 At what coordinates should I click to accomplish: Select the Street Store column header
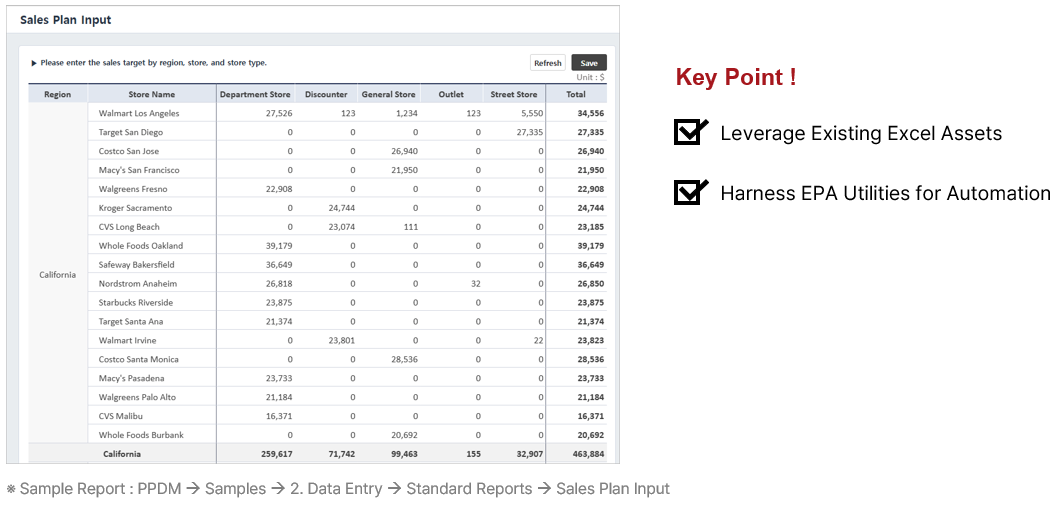point(513,95)
